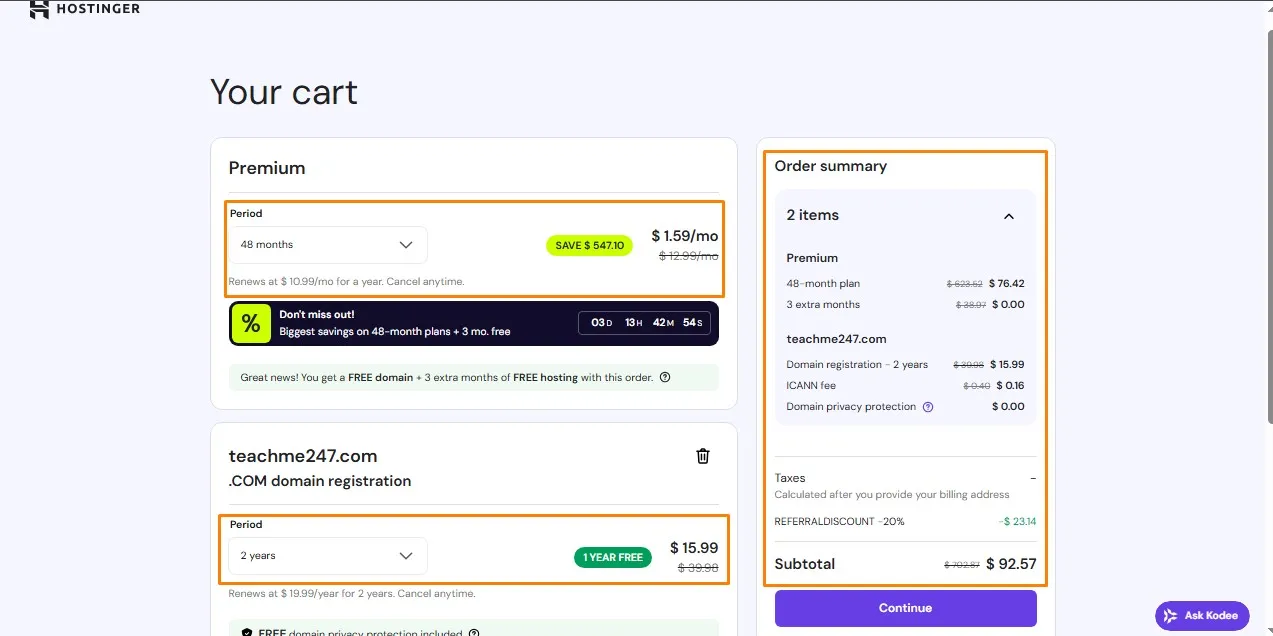Click the Domain privacy protection help icon
The height and width of the screenshot is (636, 1273).
[x=929, y=407]
